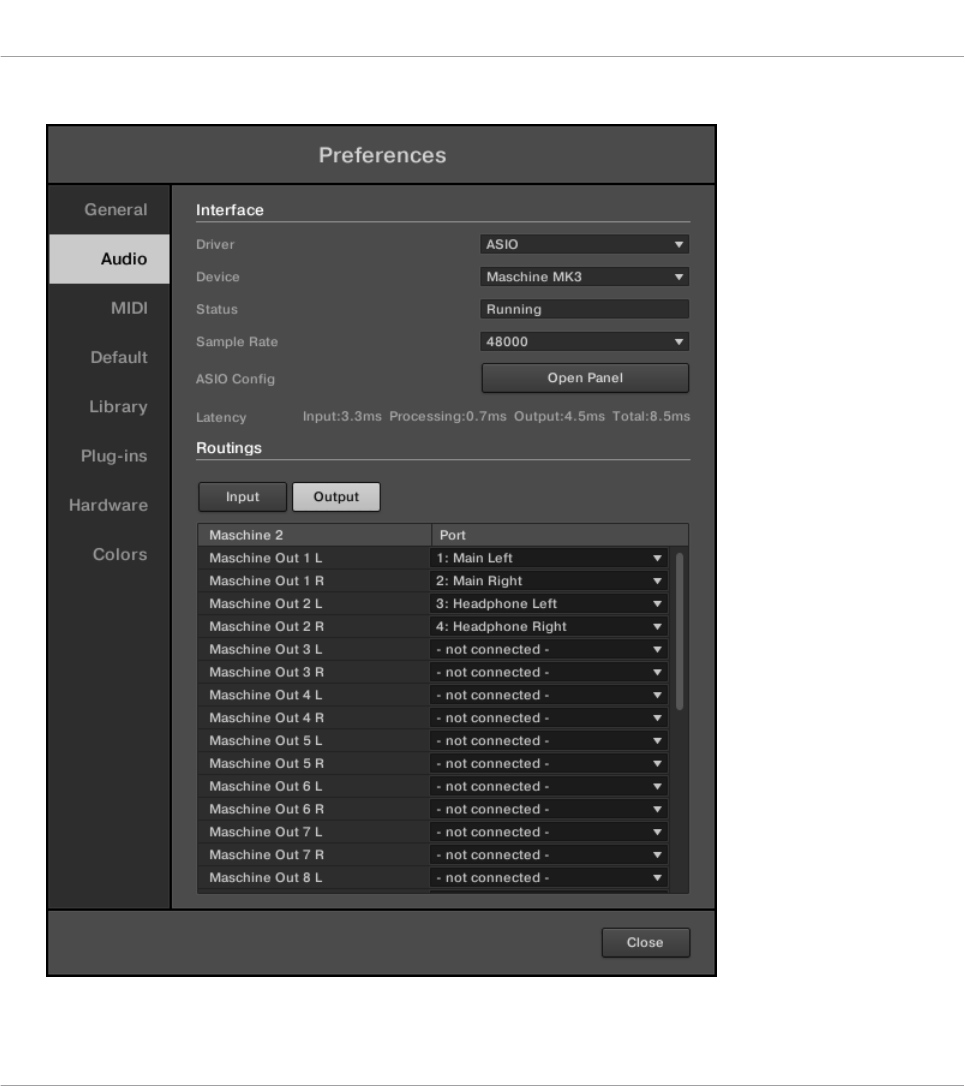Pick a port for Maschine Out 4 L
Viewport: 965px width, 1086px height.
549,695
